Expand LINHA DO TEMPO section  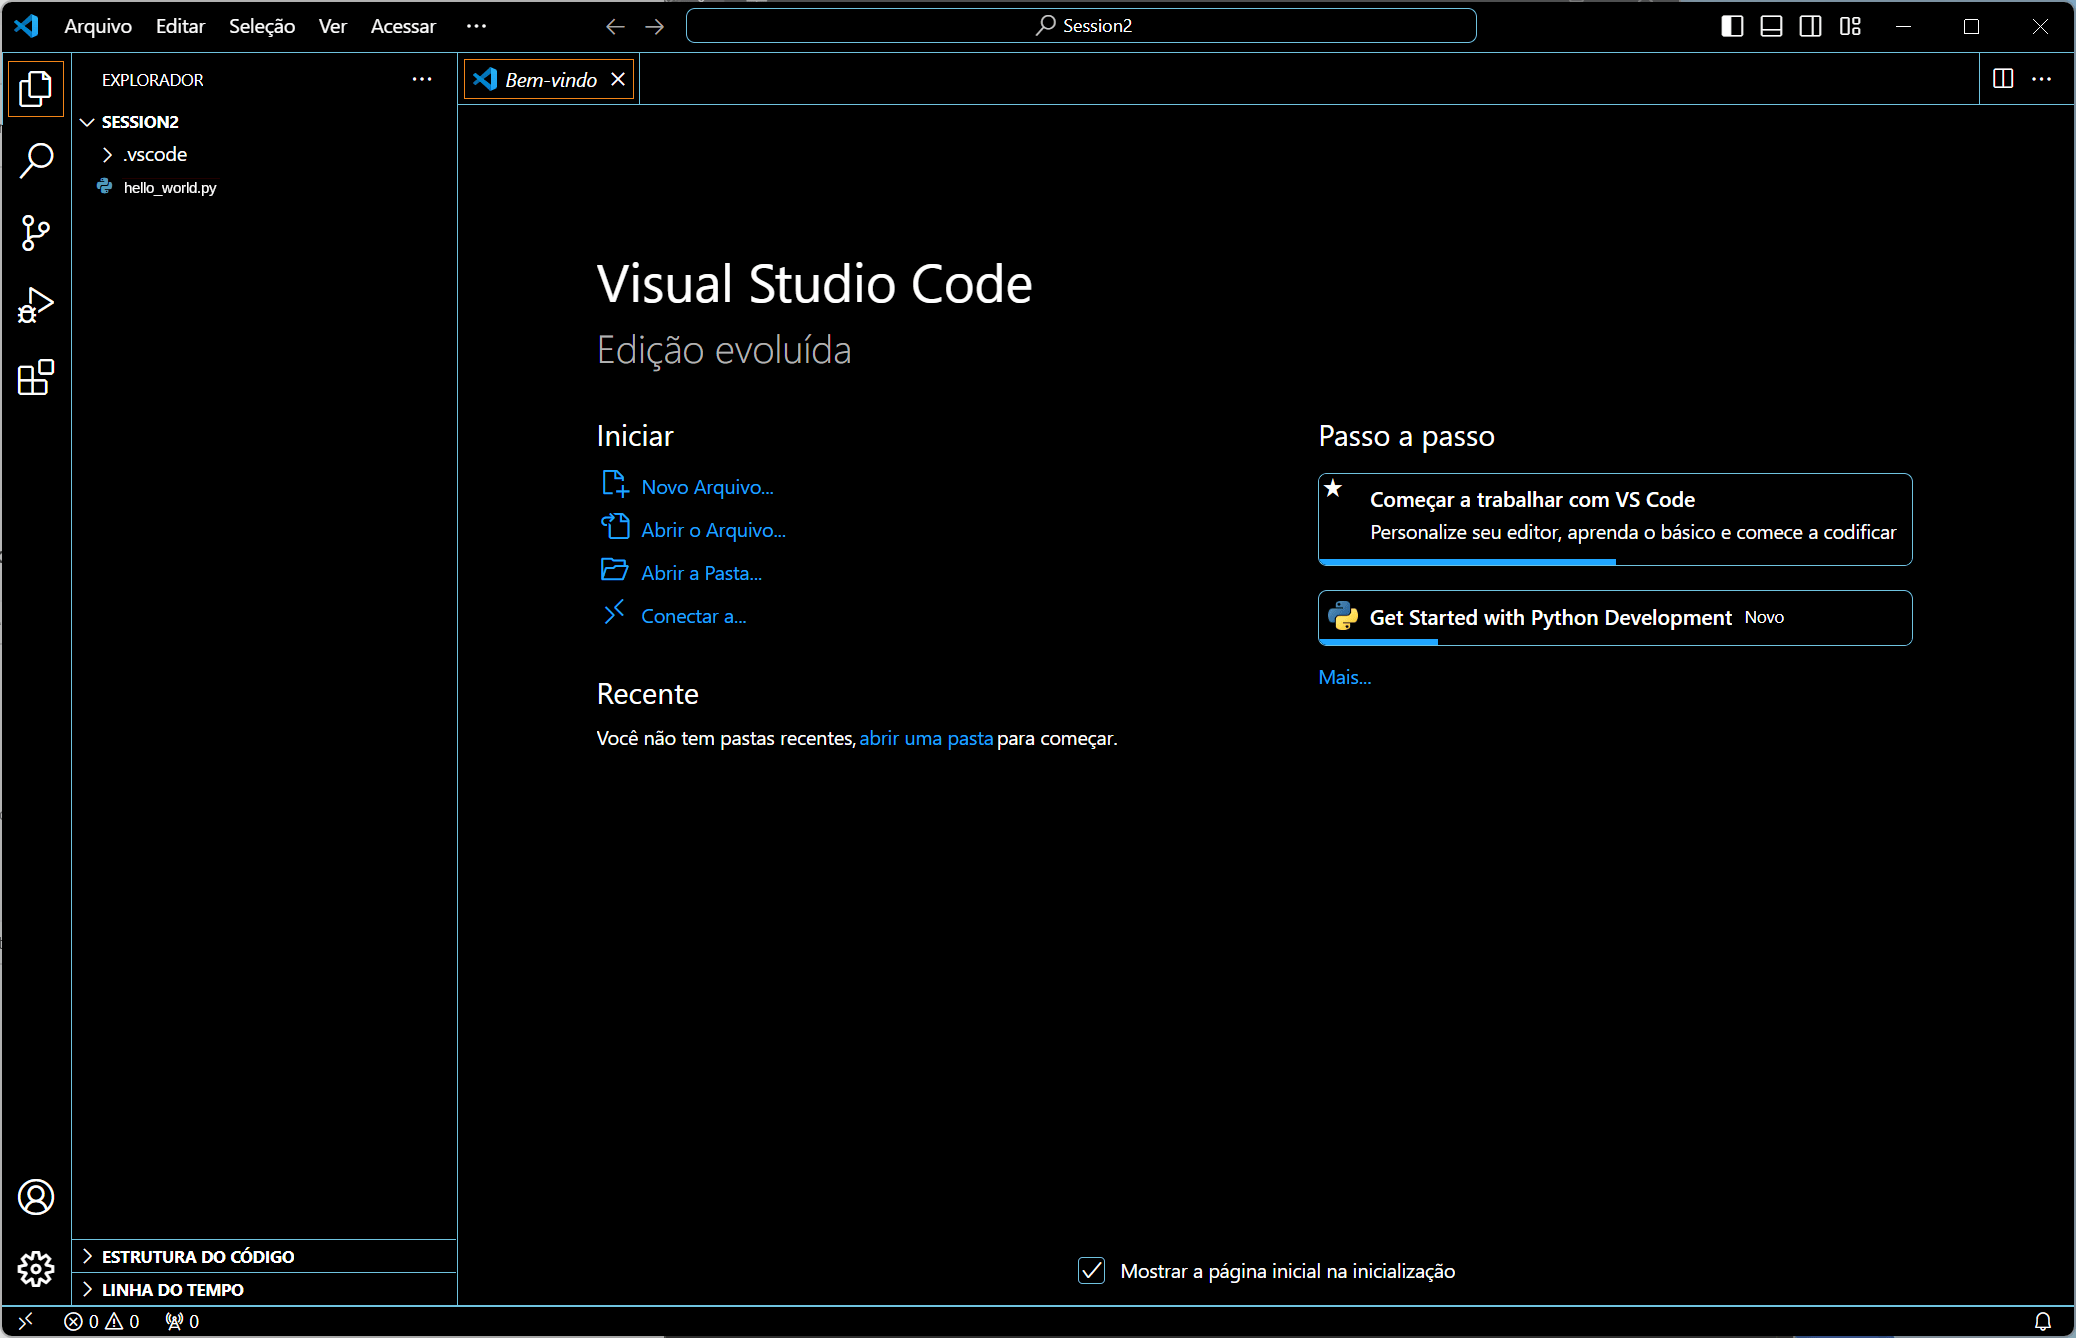(x=172, y=1289)
